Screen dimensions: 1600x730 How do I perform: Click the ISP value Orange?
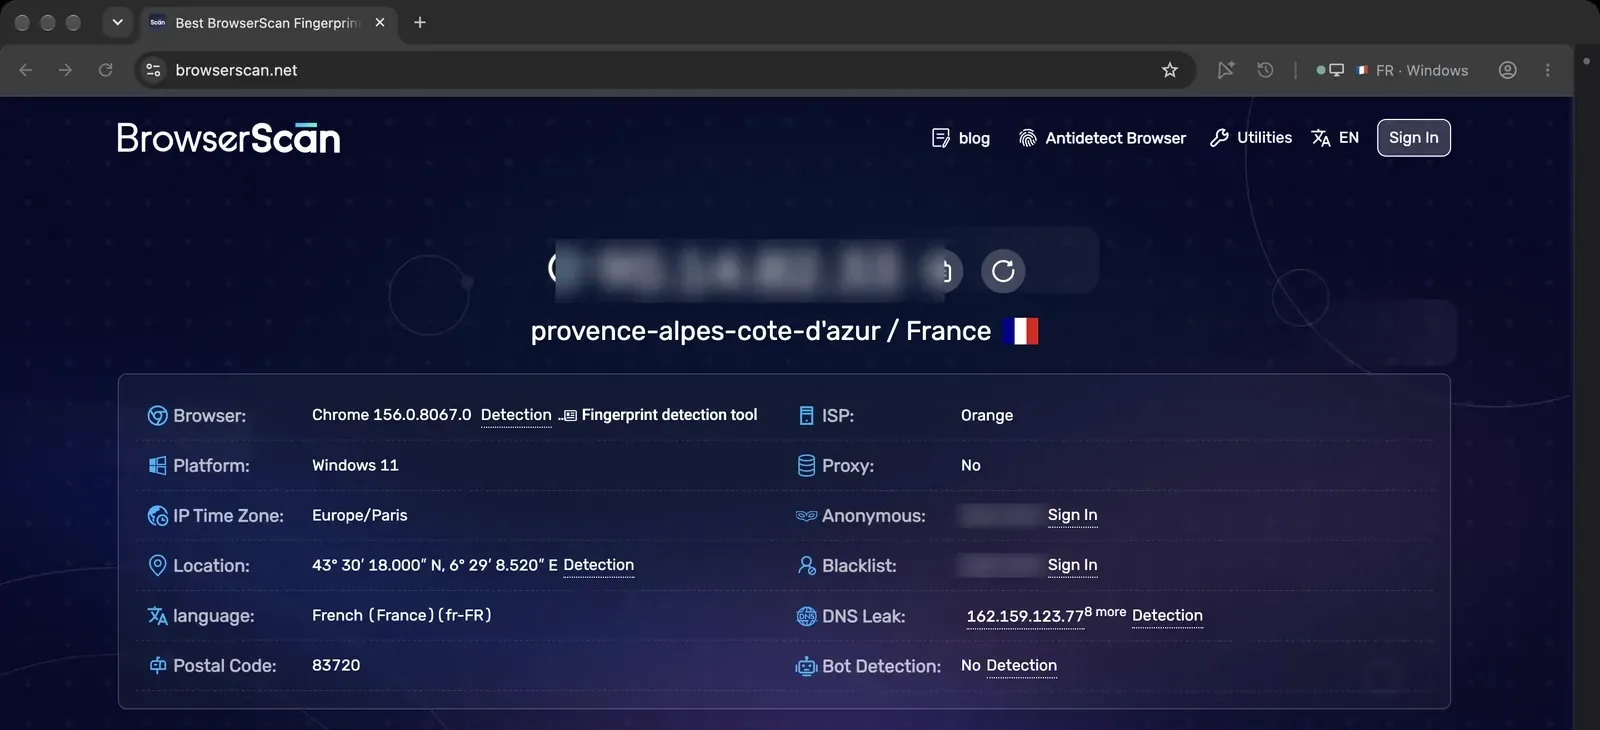tap(987, 415)
